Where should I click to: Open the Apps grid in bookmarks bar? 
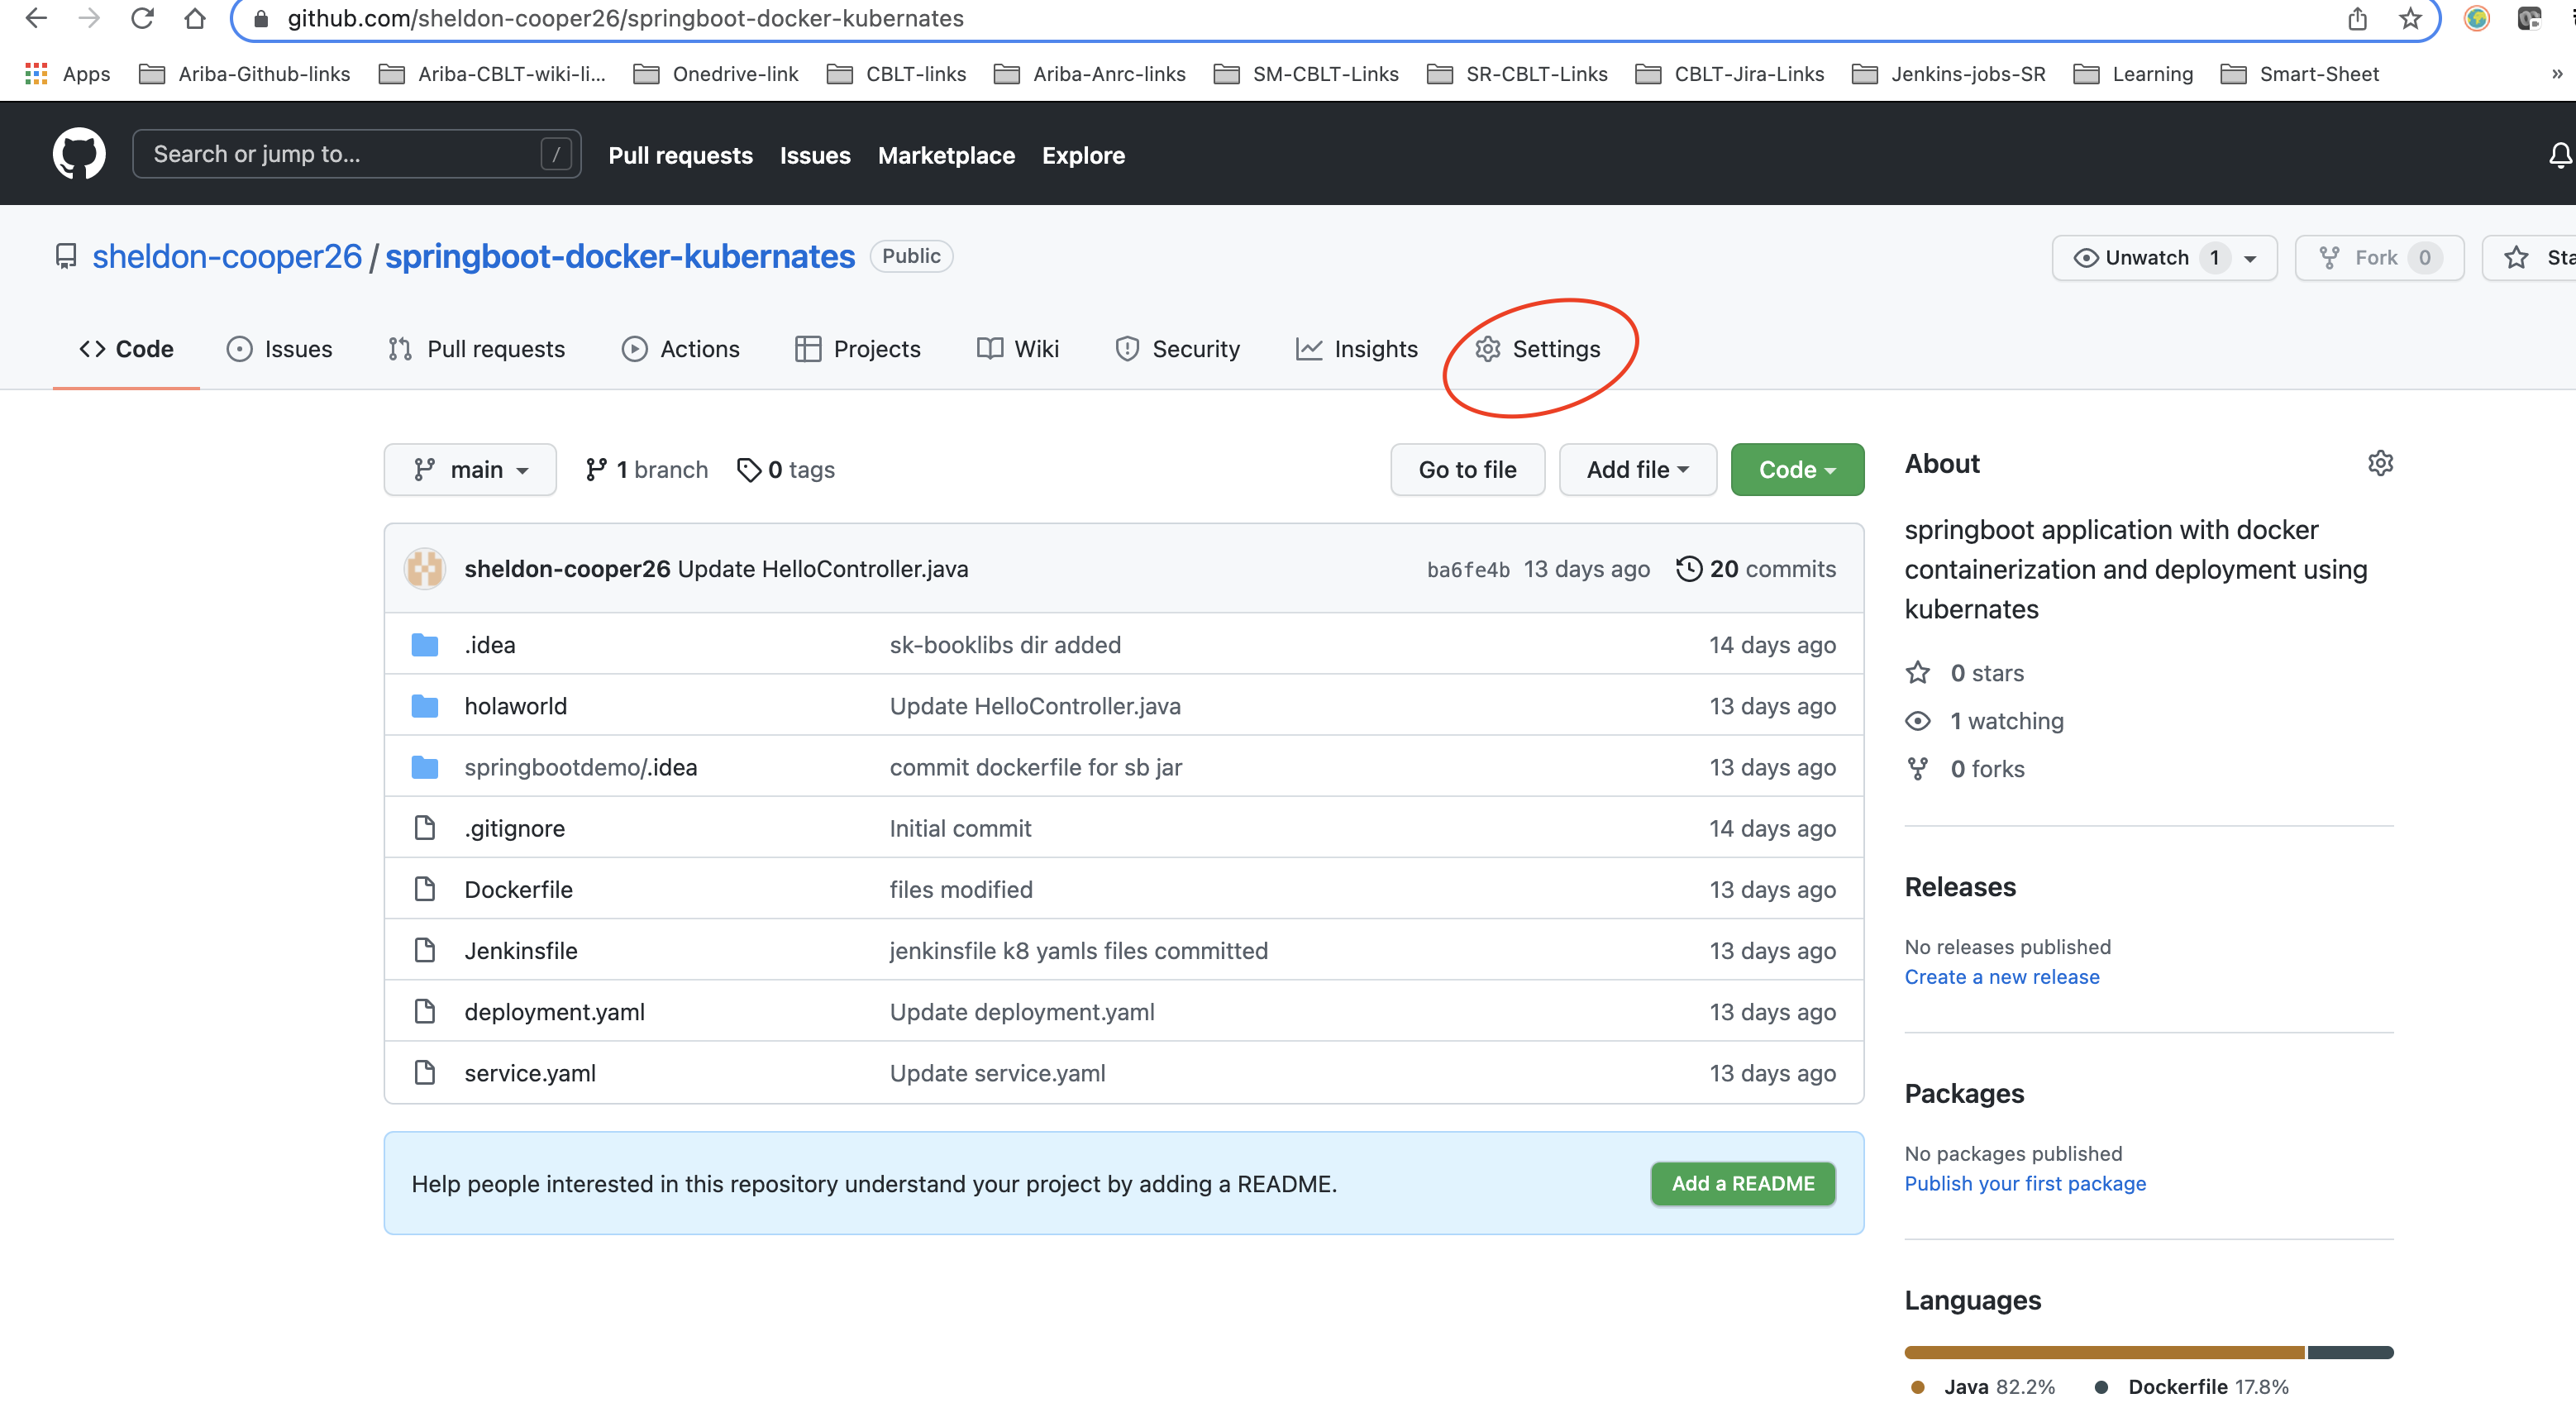point(36,74)
